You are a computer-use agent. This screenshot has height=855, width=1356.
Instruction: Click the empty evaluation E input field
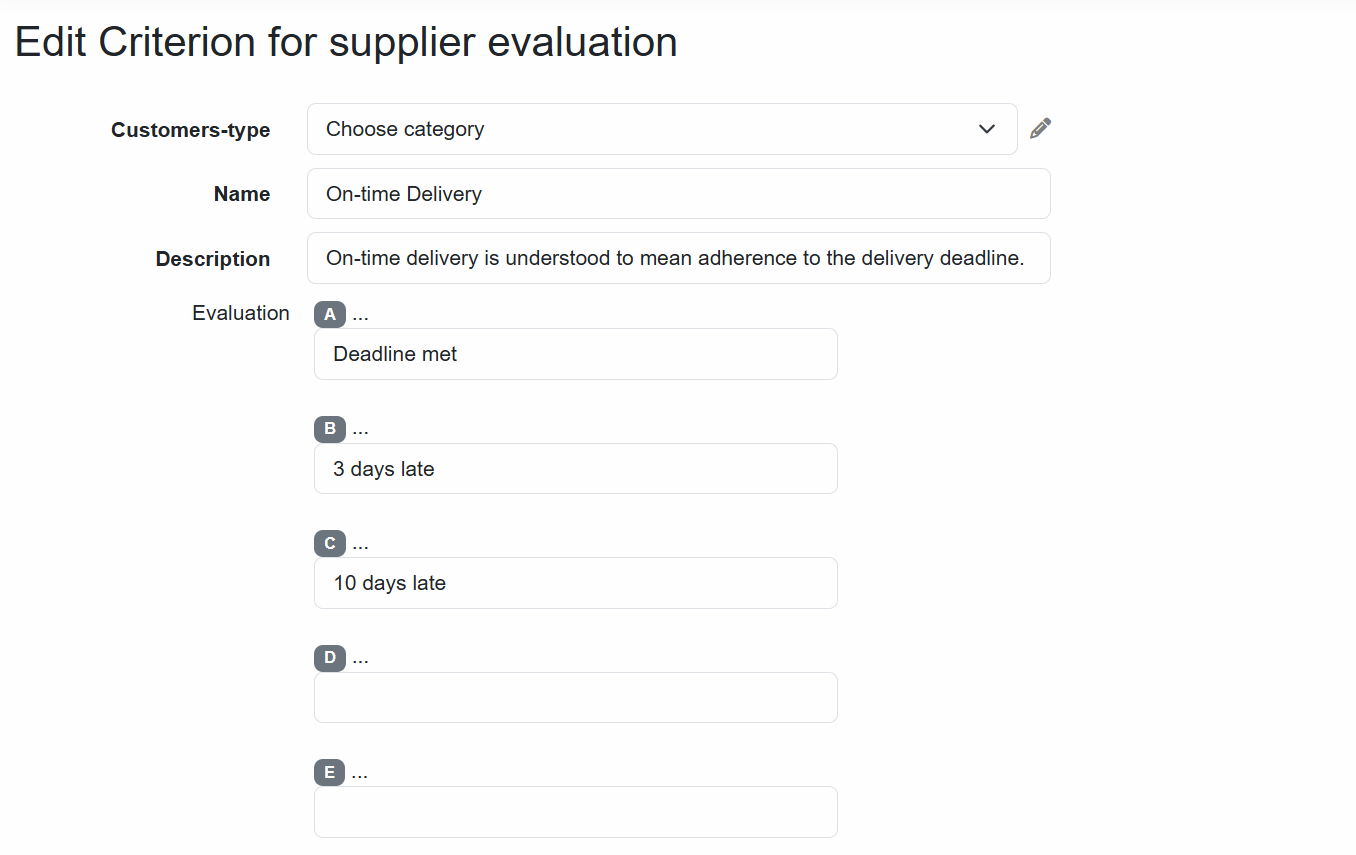coord(576,812)
